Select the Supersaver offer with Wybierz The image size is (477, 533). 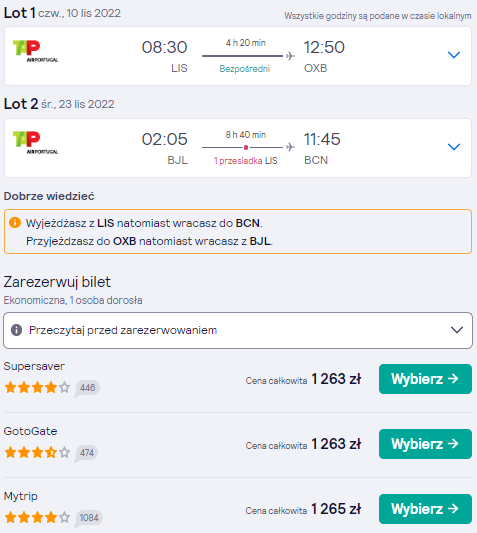[x=425, y=379]
